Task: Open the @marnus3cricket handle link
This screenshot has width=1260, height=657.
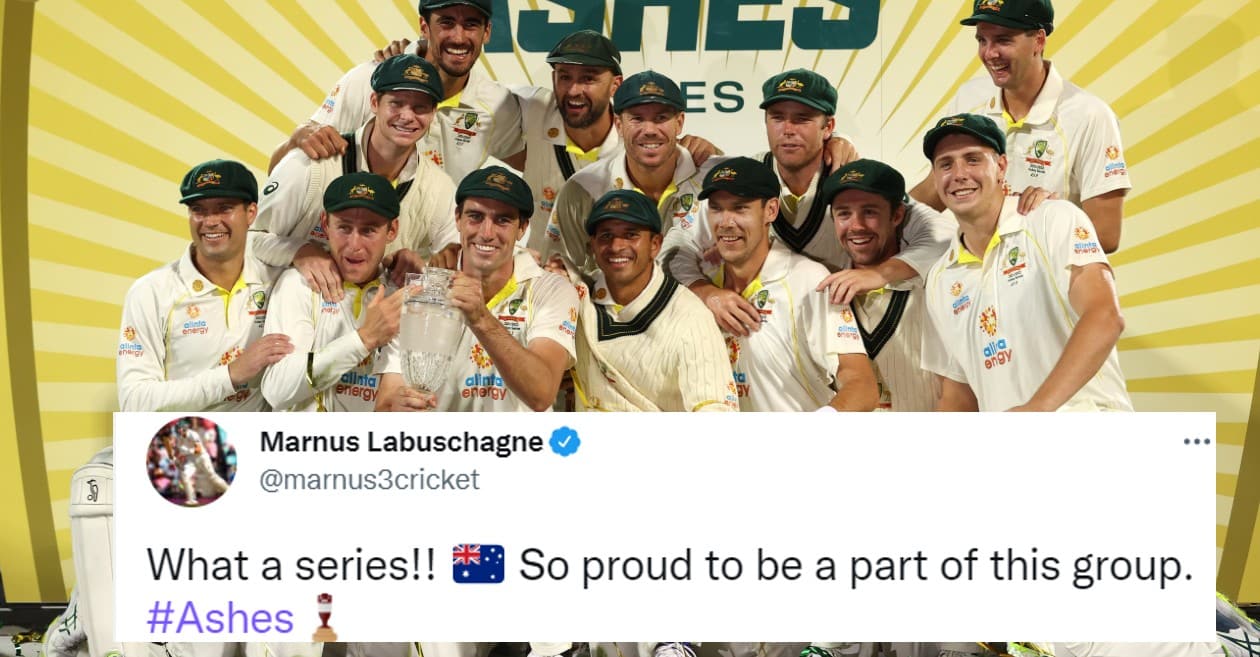Action: click(x=369, y=480)
